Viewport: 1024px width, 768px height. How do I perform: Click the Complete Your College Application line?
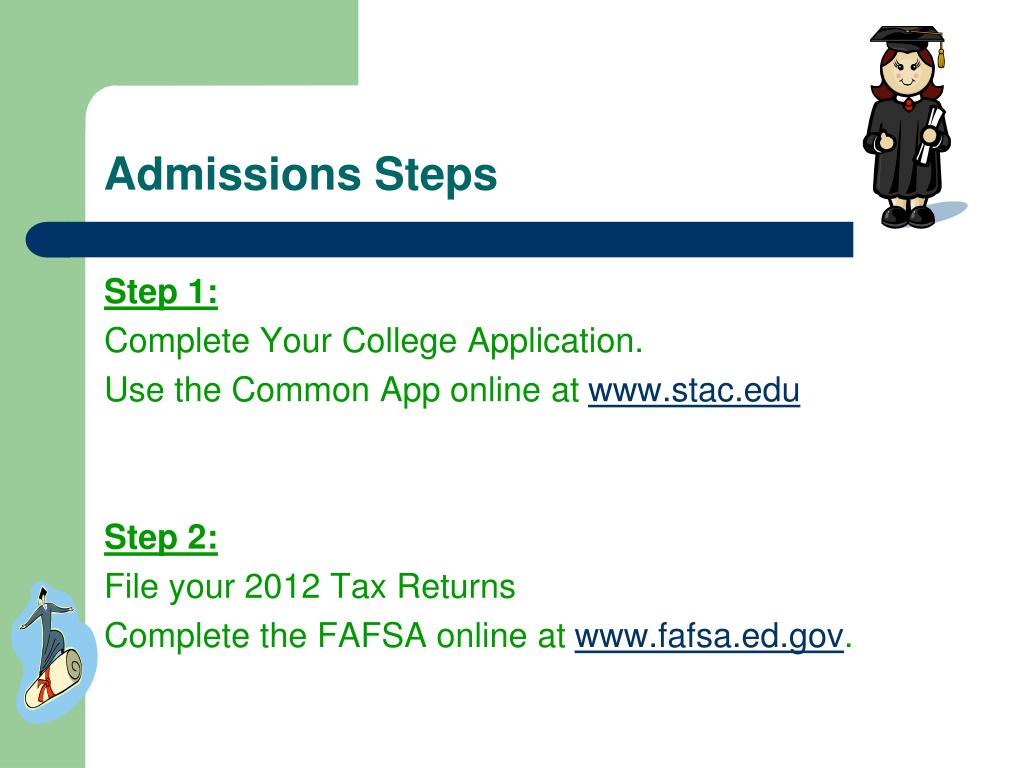pos(374,342)
